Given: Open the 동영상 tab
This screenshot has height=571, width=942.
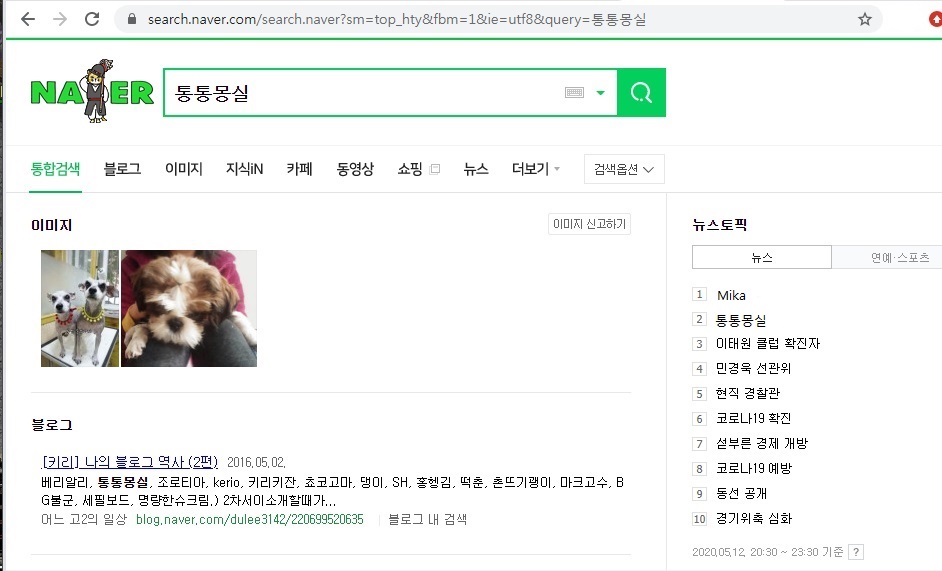Looking at the screenshot, I should pyautogui.click(x=355, y=169).
